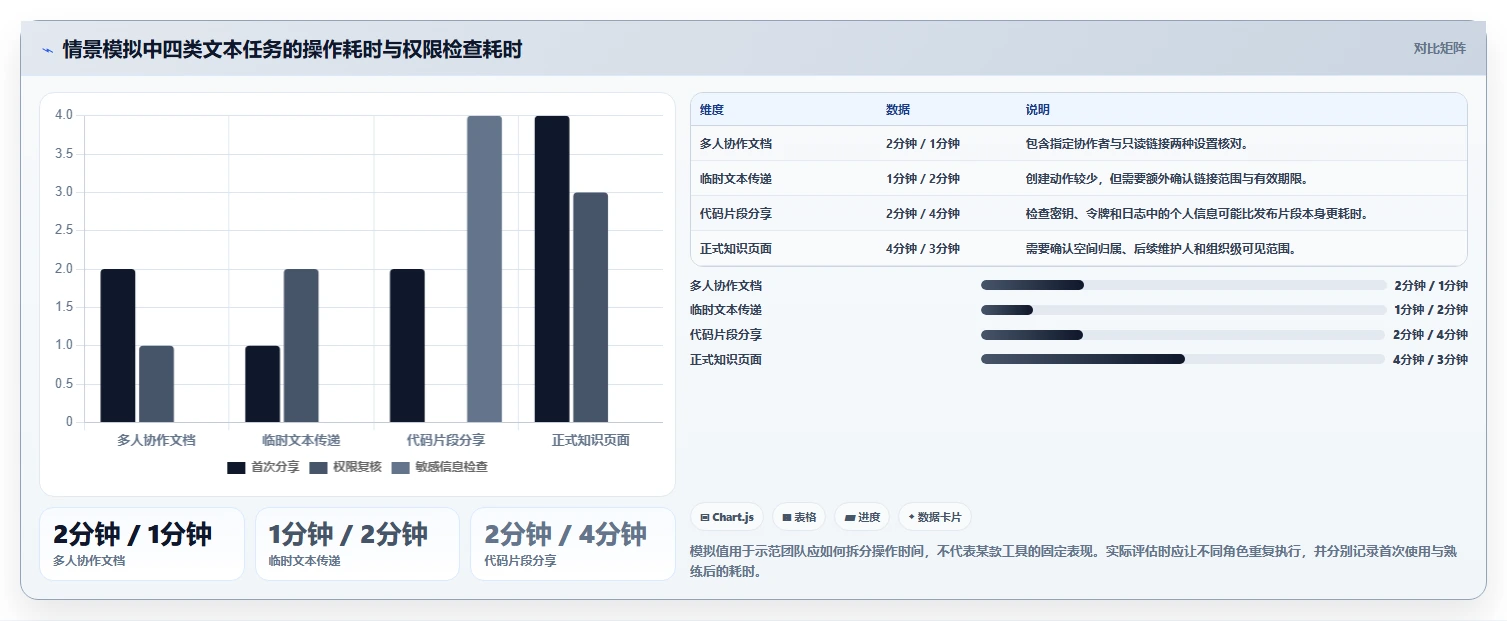1507x621 pixels.
Task: Click the 首次分享 legend color box
Action: [x=236, y=467]
